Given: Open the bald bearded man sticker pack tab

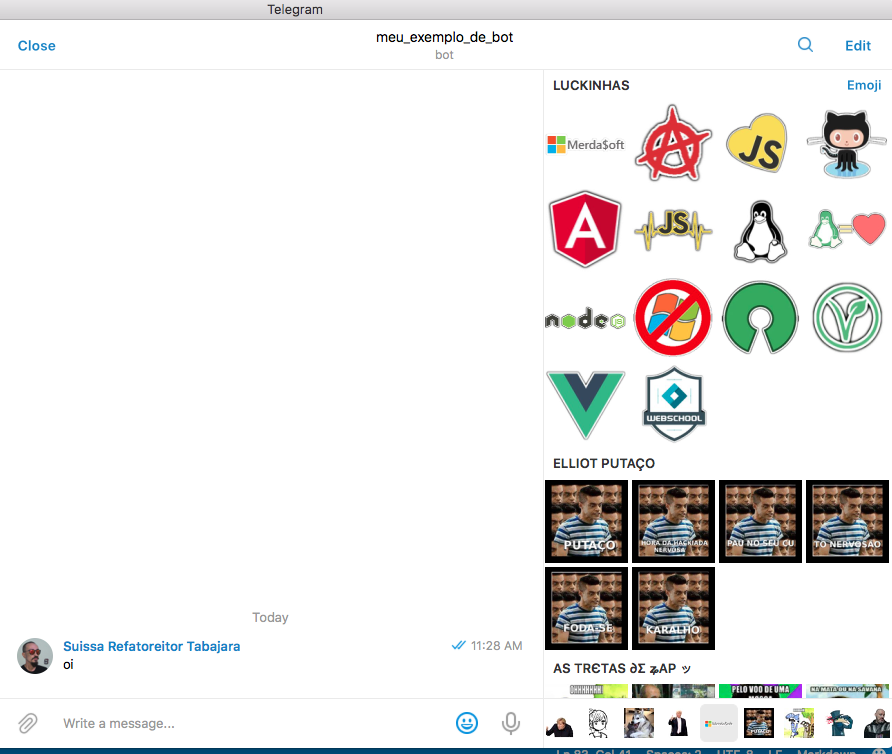Looking at the screenshot, I should point(877,723).
